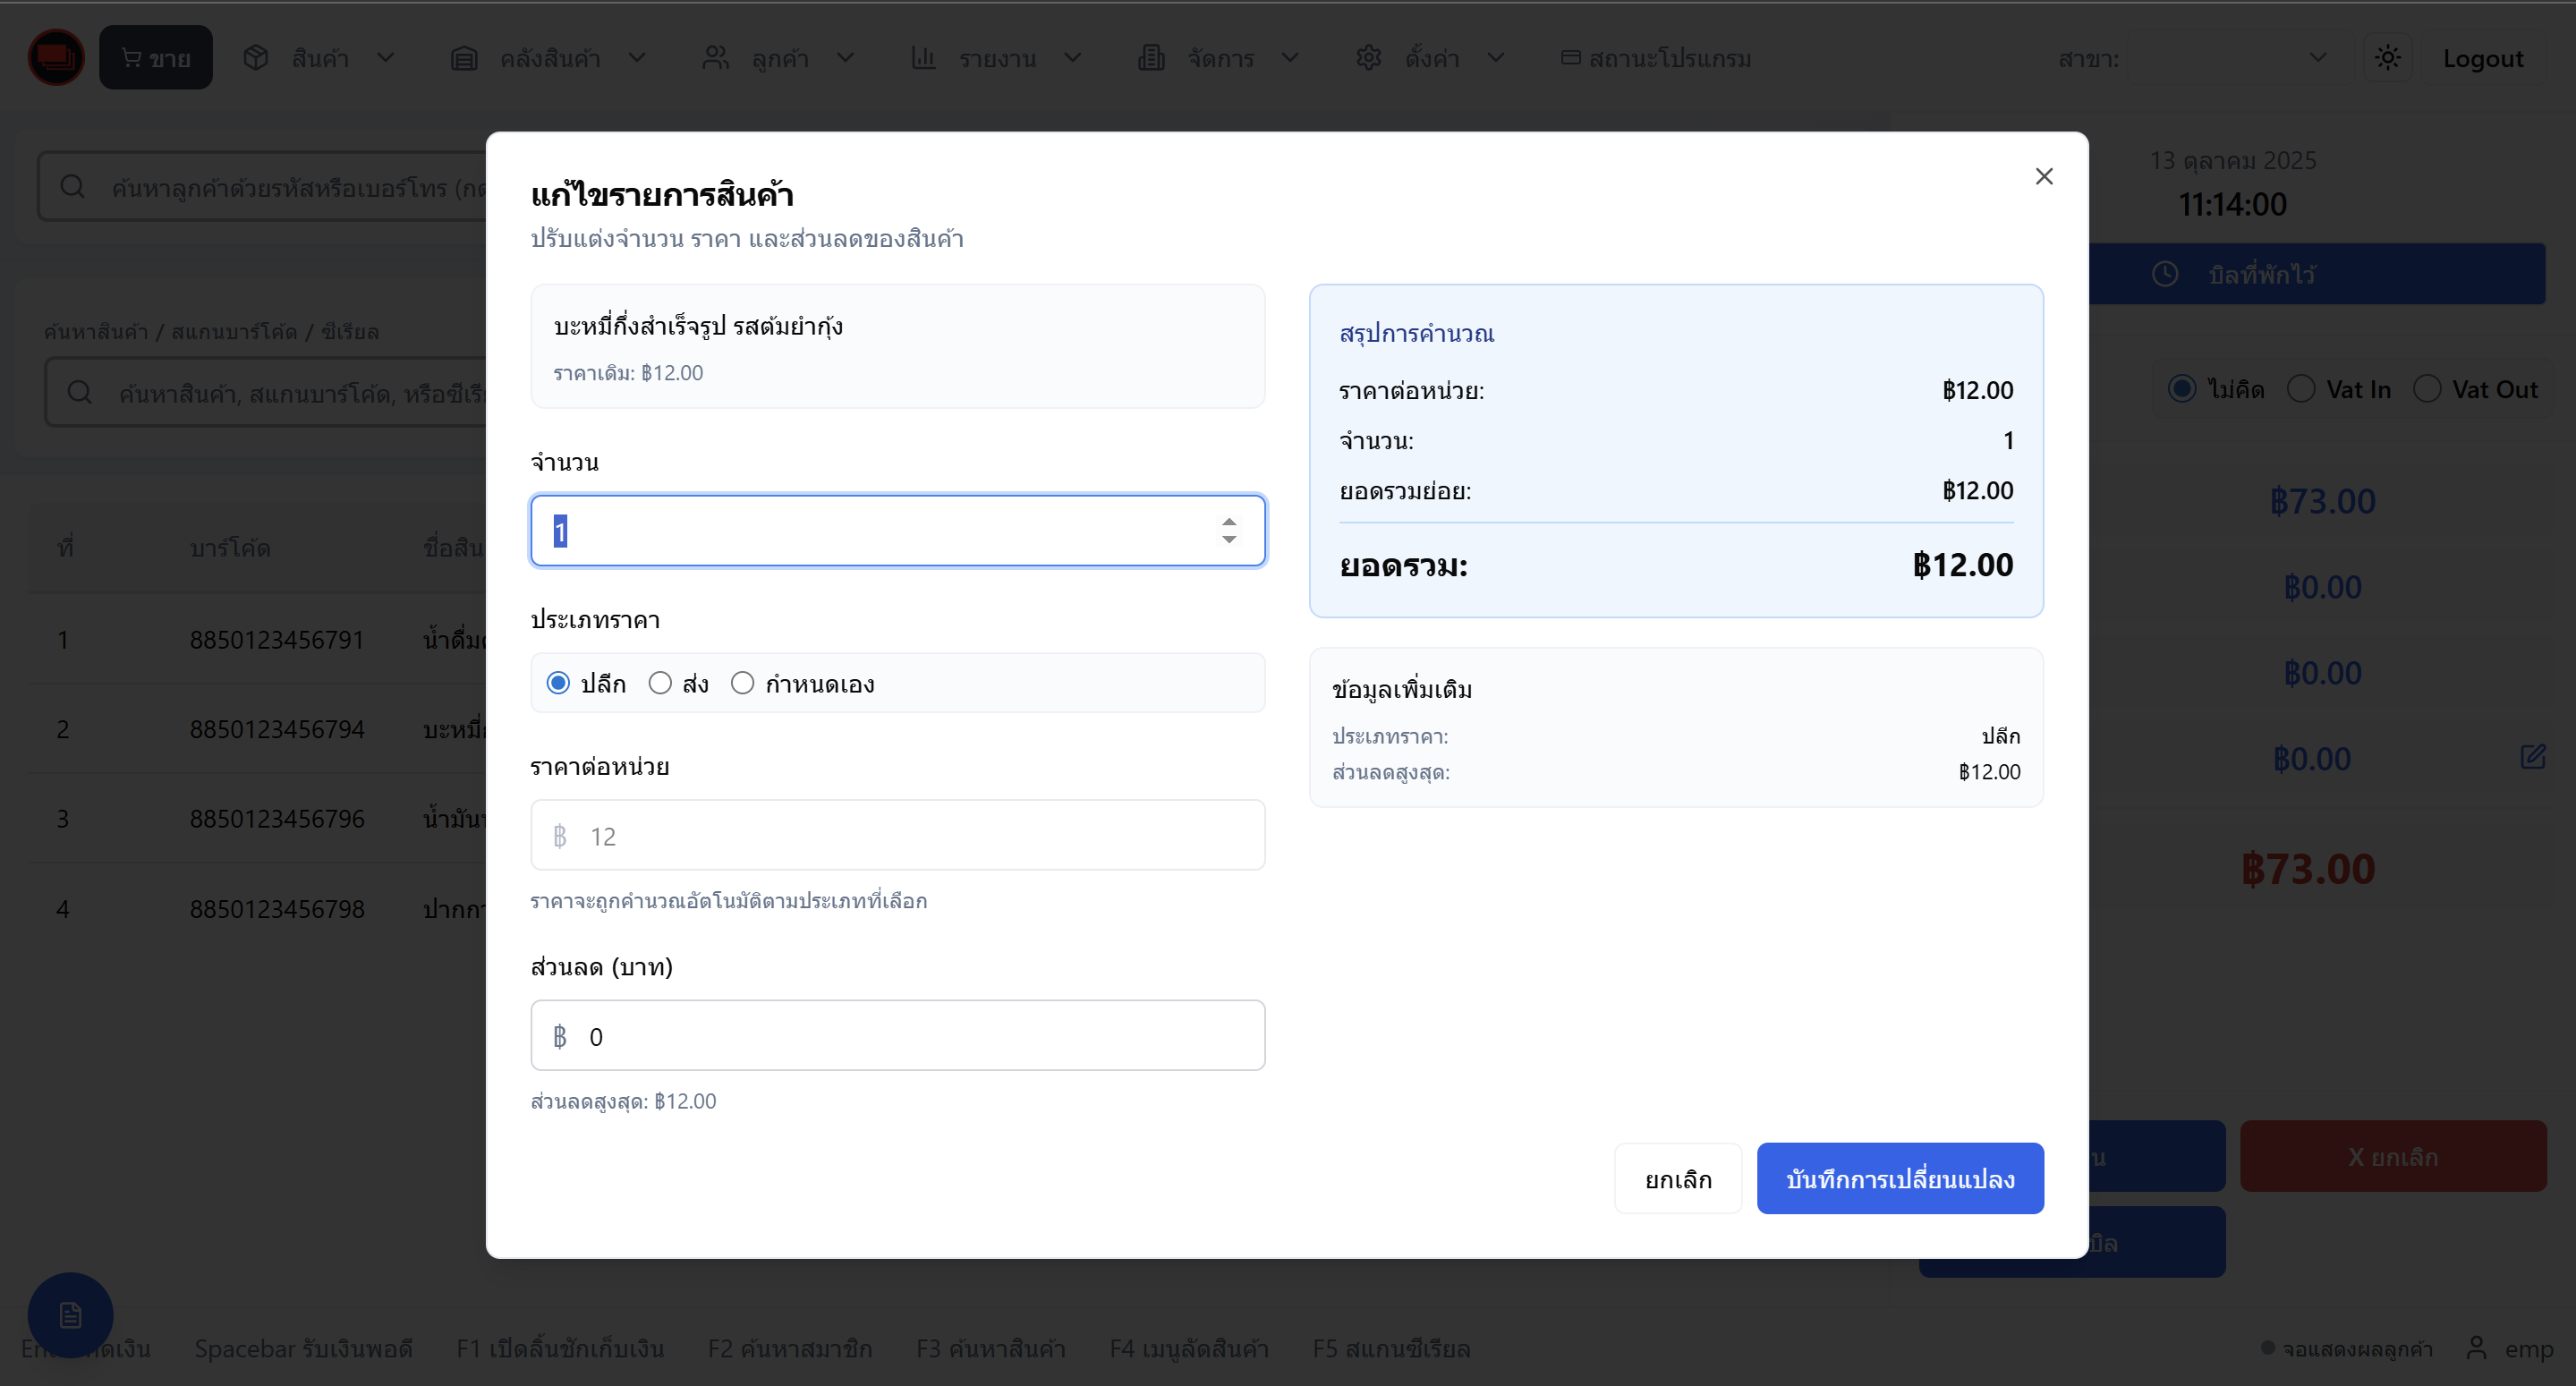Open the รายงาน reports dropdown
The image size is (2576, 1386).
tap(996, 58)
